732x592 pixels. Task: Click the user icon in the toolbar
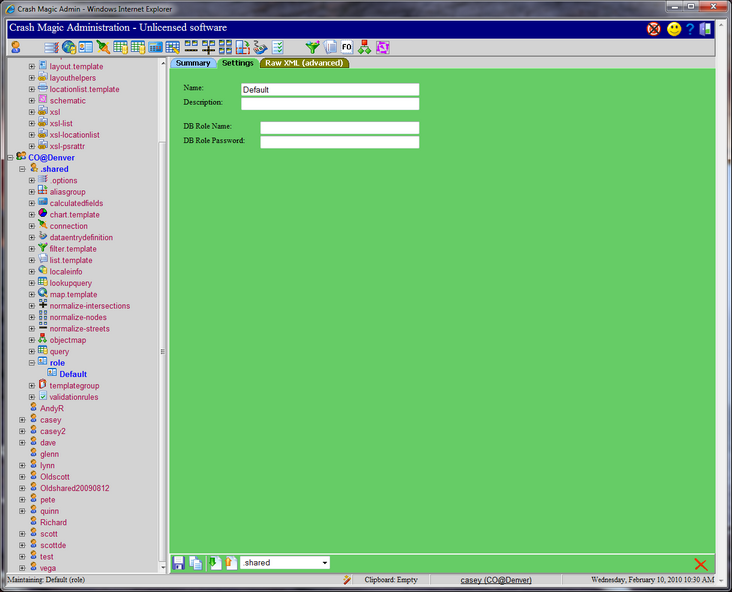(16, 47)
